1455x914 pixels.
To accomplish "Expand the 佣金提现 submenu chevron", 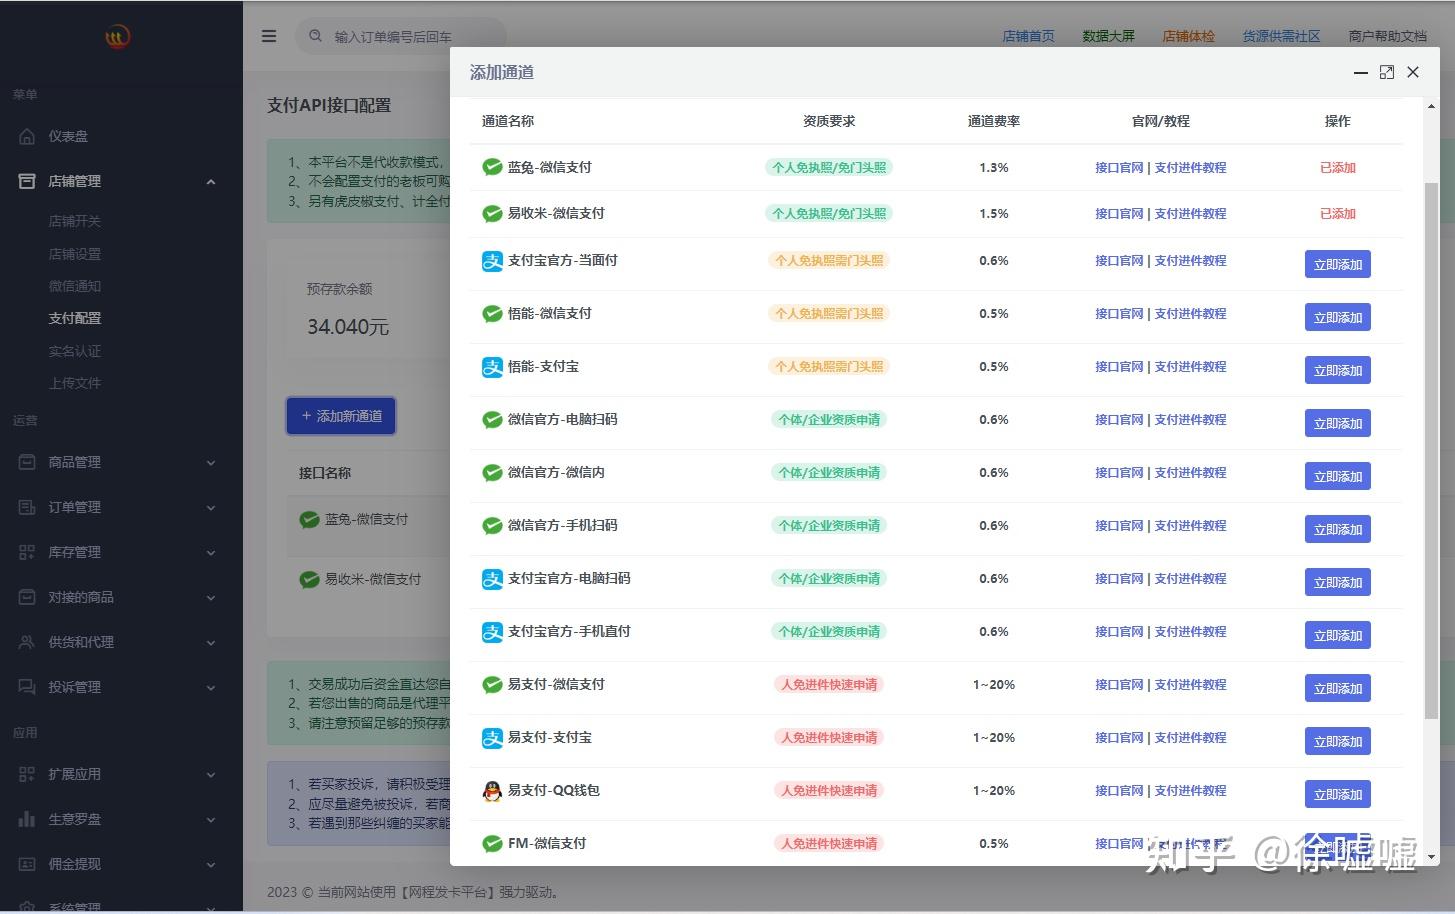I will coord(211,864).
